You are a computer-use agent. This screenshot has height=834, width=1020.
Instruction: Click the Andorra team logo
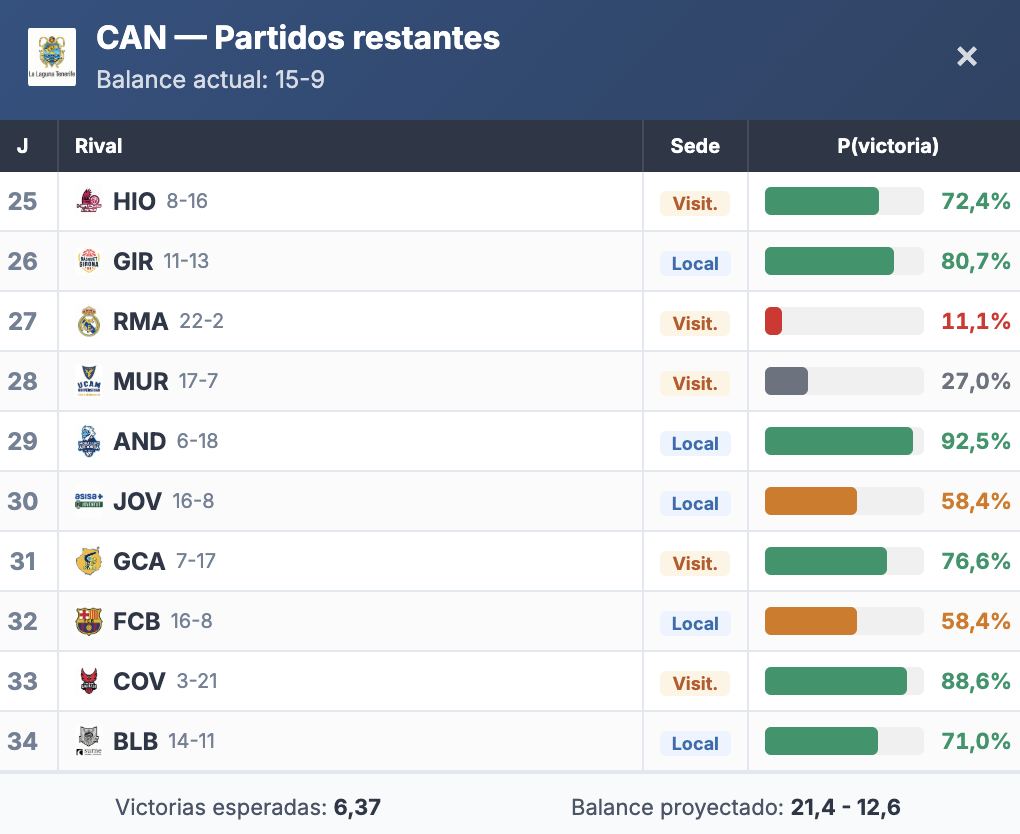[x=89, y=441]
